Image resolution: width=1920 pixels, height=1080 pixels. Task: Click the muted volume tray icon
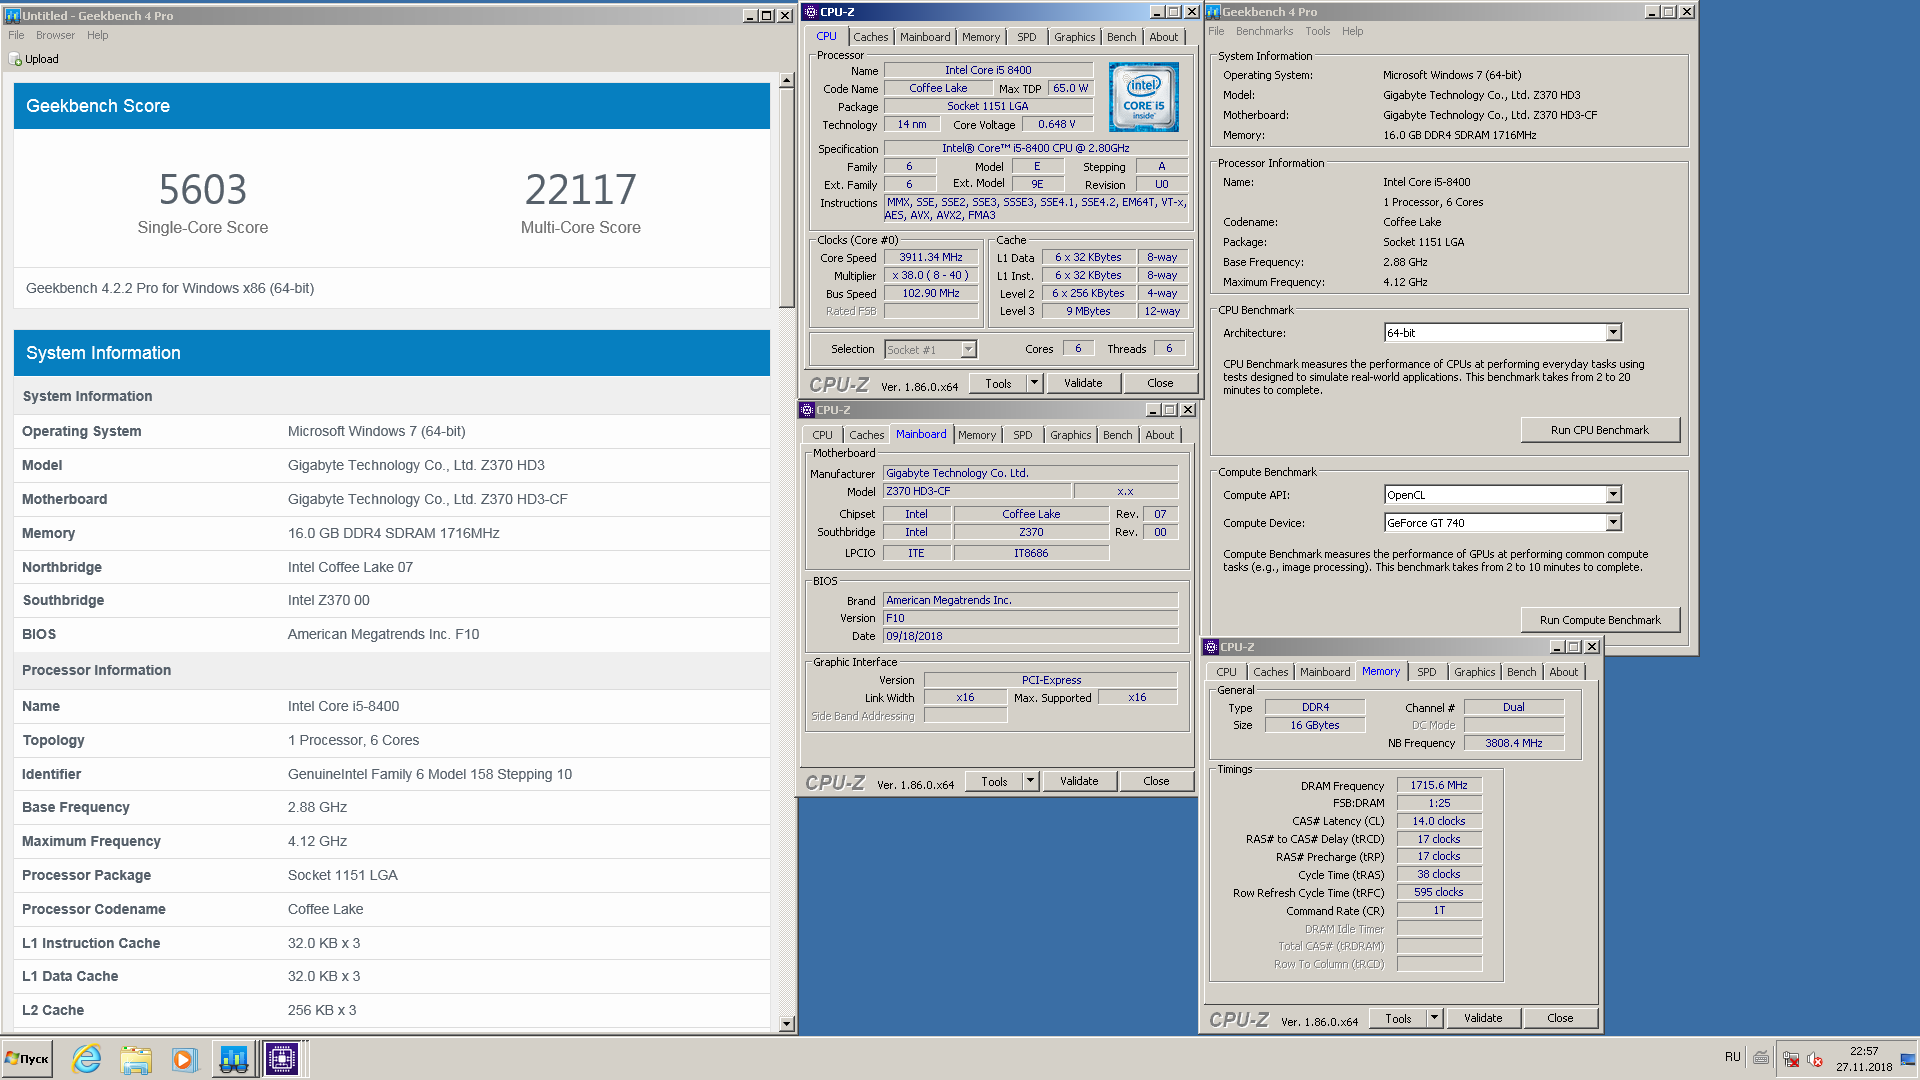[x=1815, y=1059]
